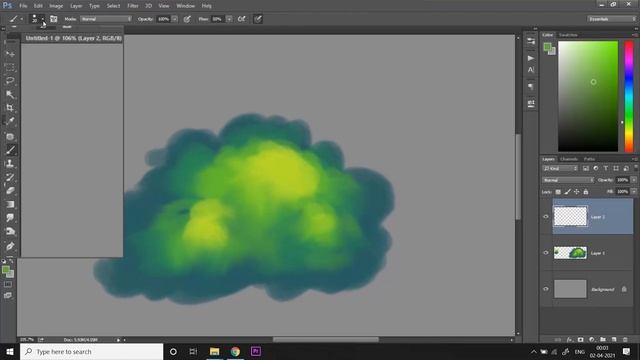Select the Pen tool

pyautogui.click(x=10, y=246)
